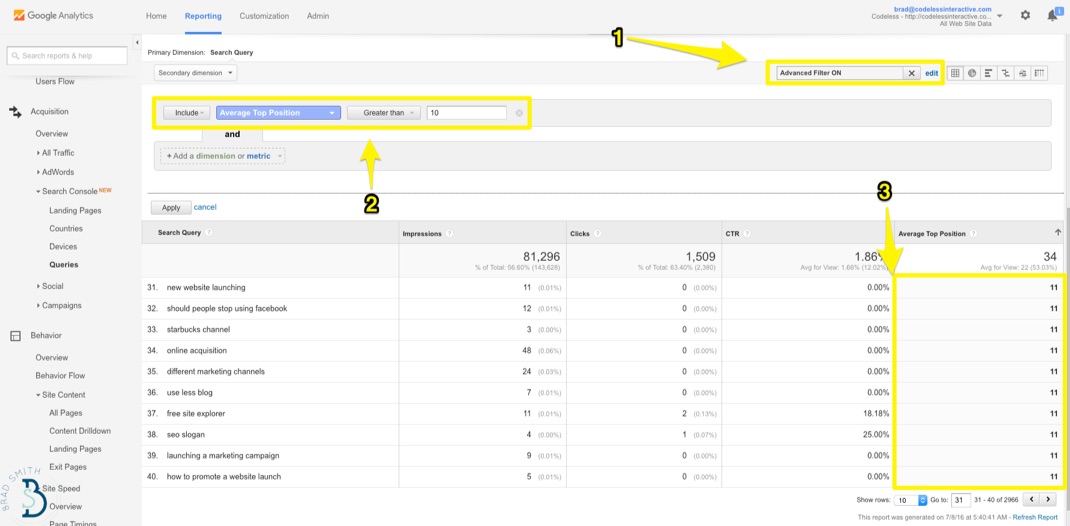The image size is (1070, 526).
Task: Open the Devices report
Action: [x=63, y=246]
